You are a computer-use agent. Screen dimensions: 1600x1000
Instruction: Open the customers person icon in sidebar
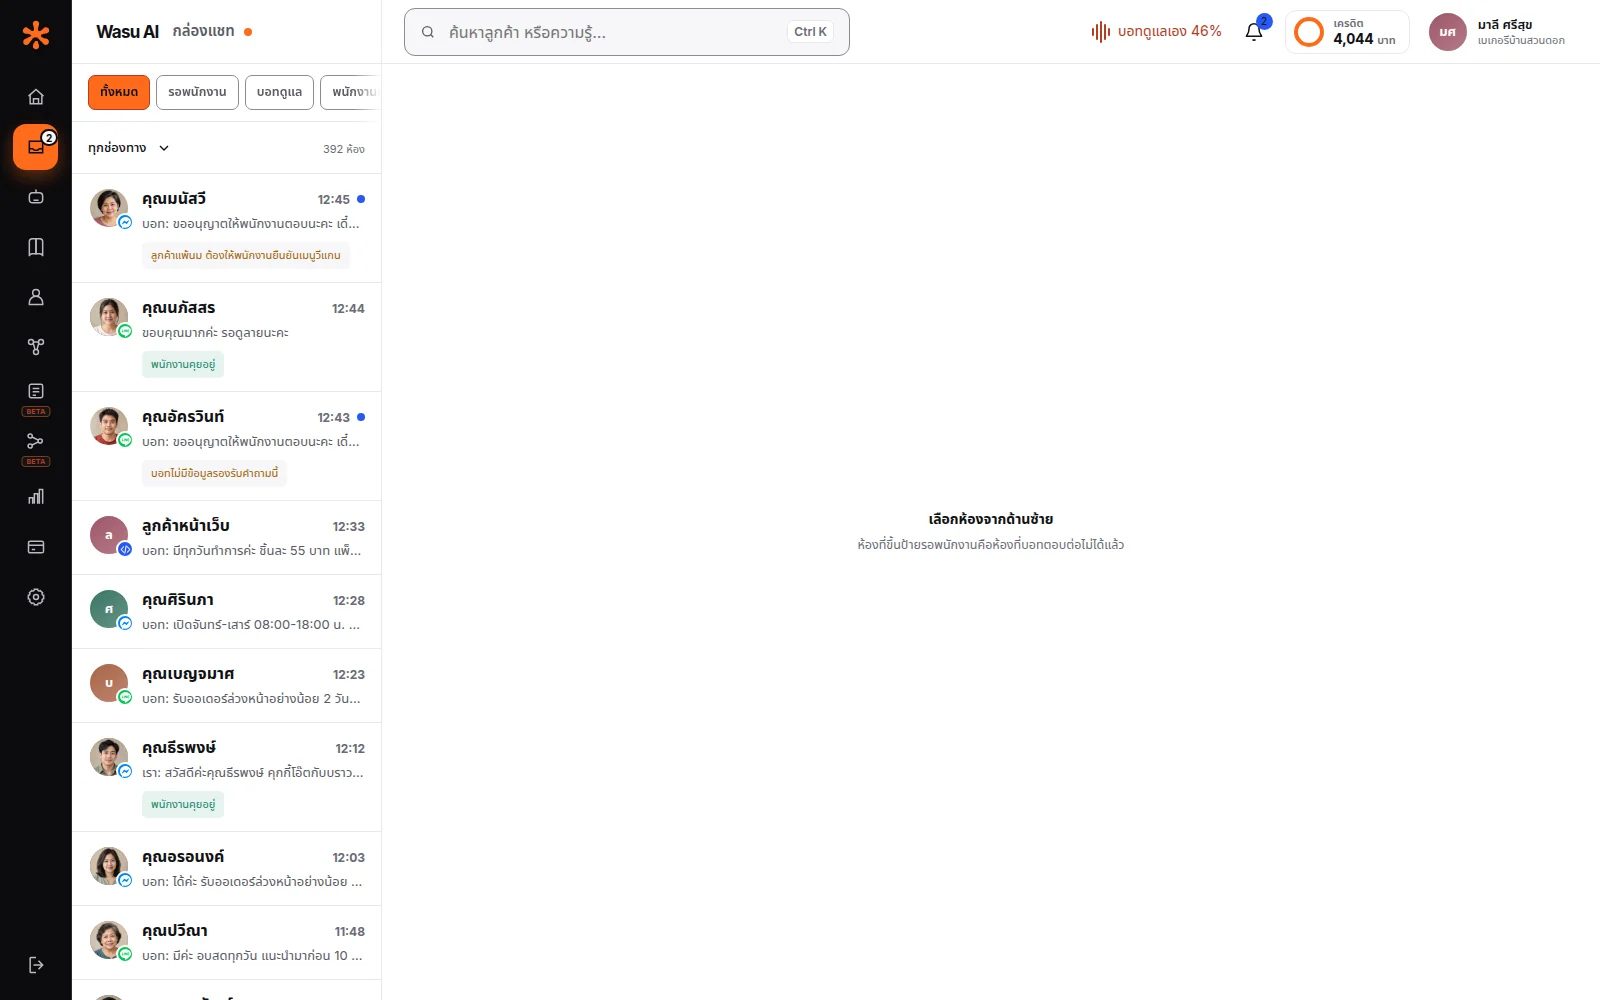[36, 297]
